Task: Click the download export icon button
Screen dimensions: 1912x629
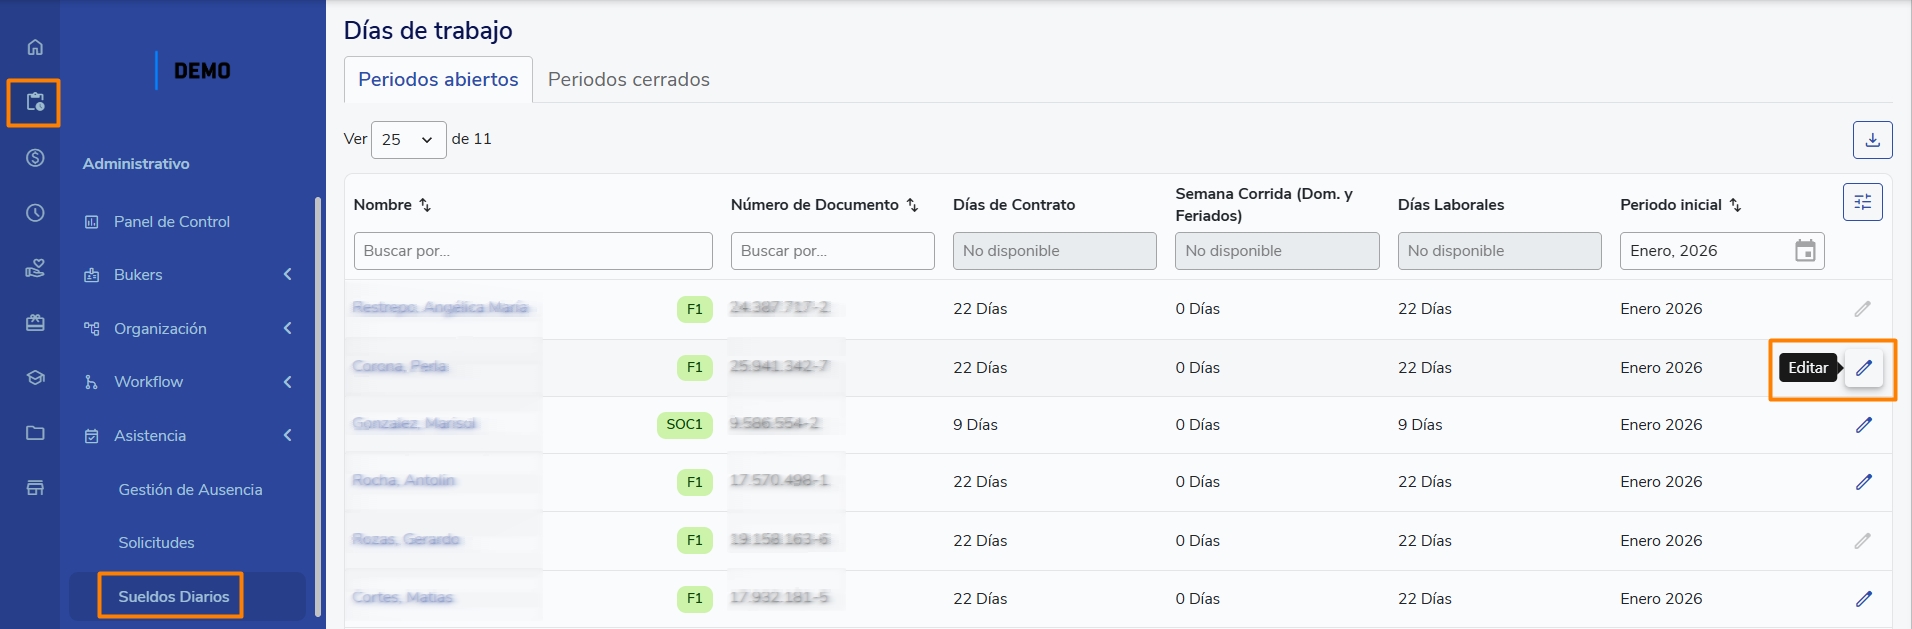Action: click(x=1872, y=140)
